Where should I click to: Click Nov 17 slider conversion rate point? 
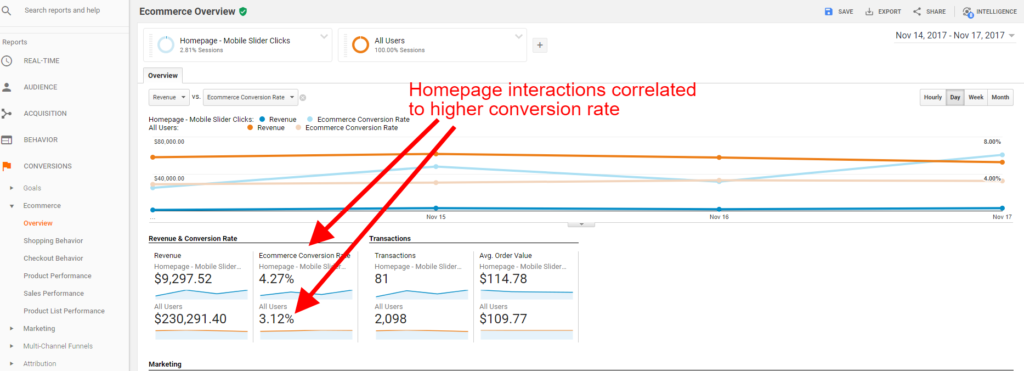[x=1002, y=155]
